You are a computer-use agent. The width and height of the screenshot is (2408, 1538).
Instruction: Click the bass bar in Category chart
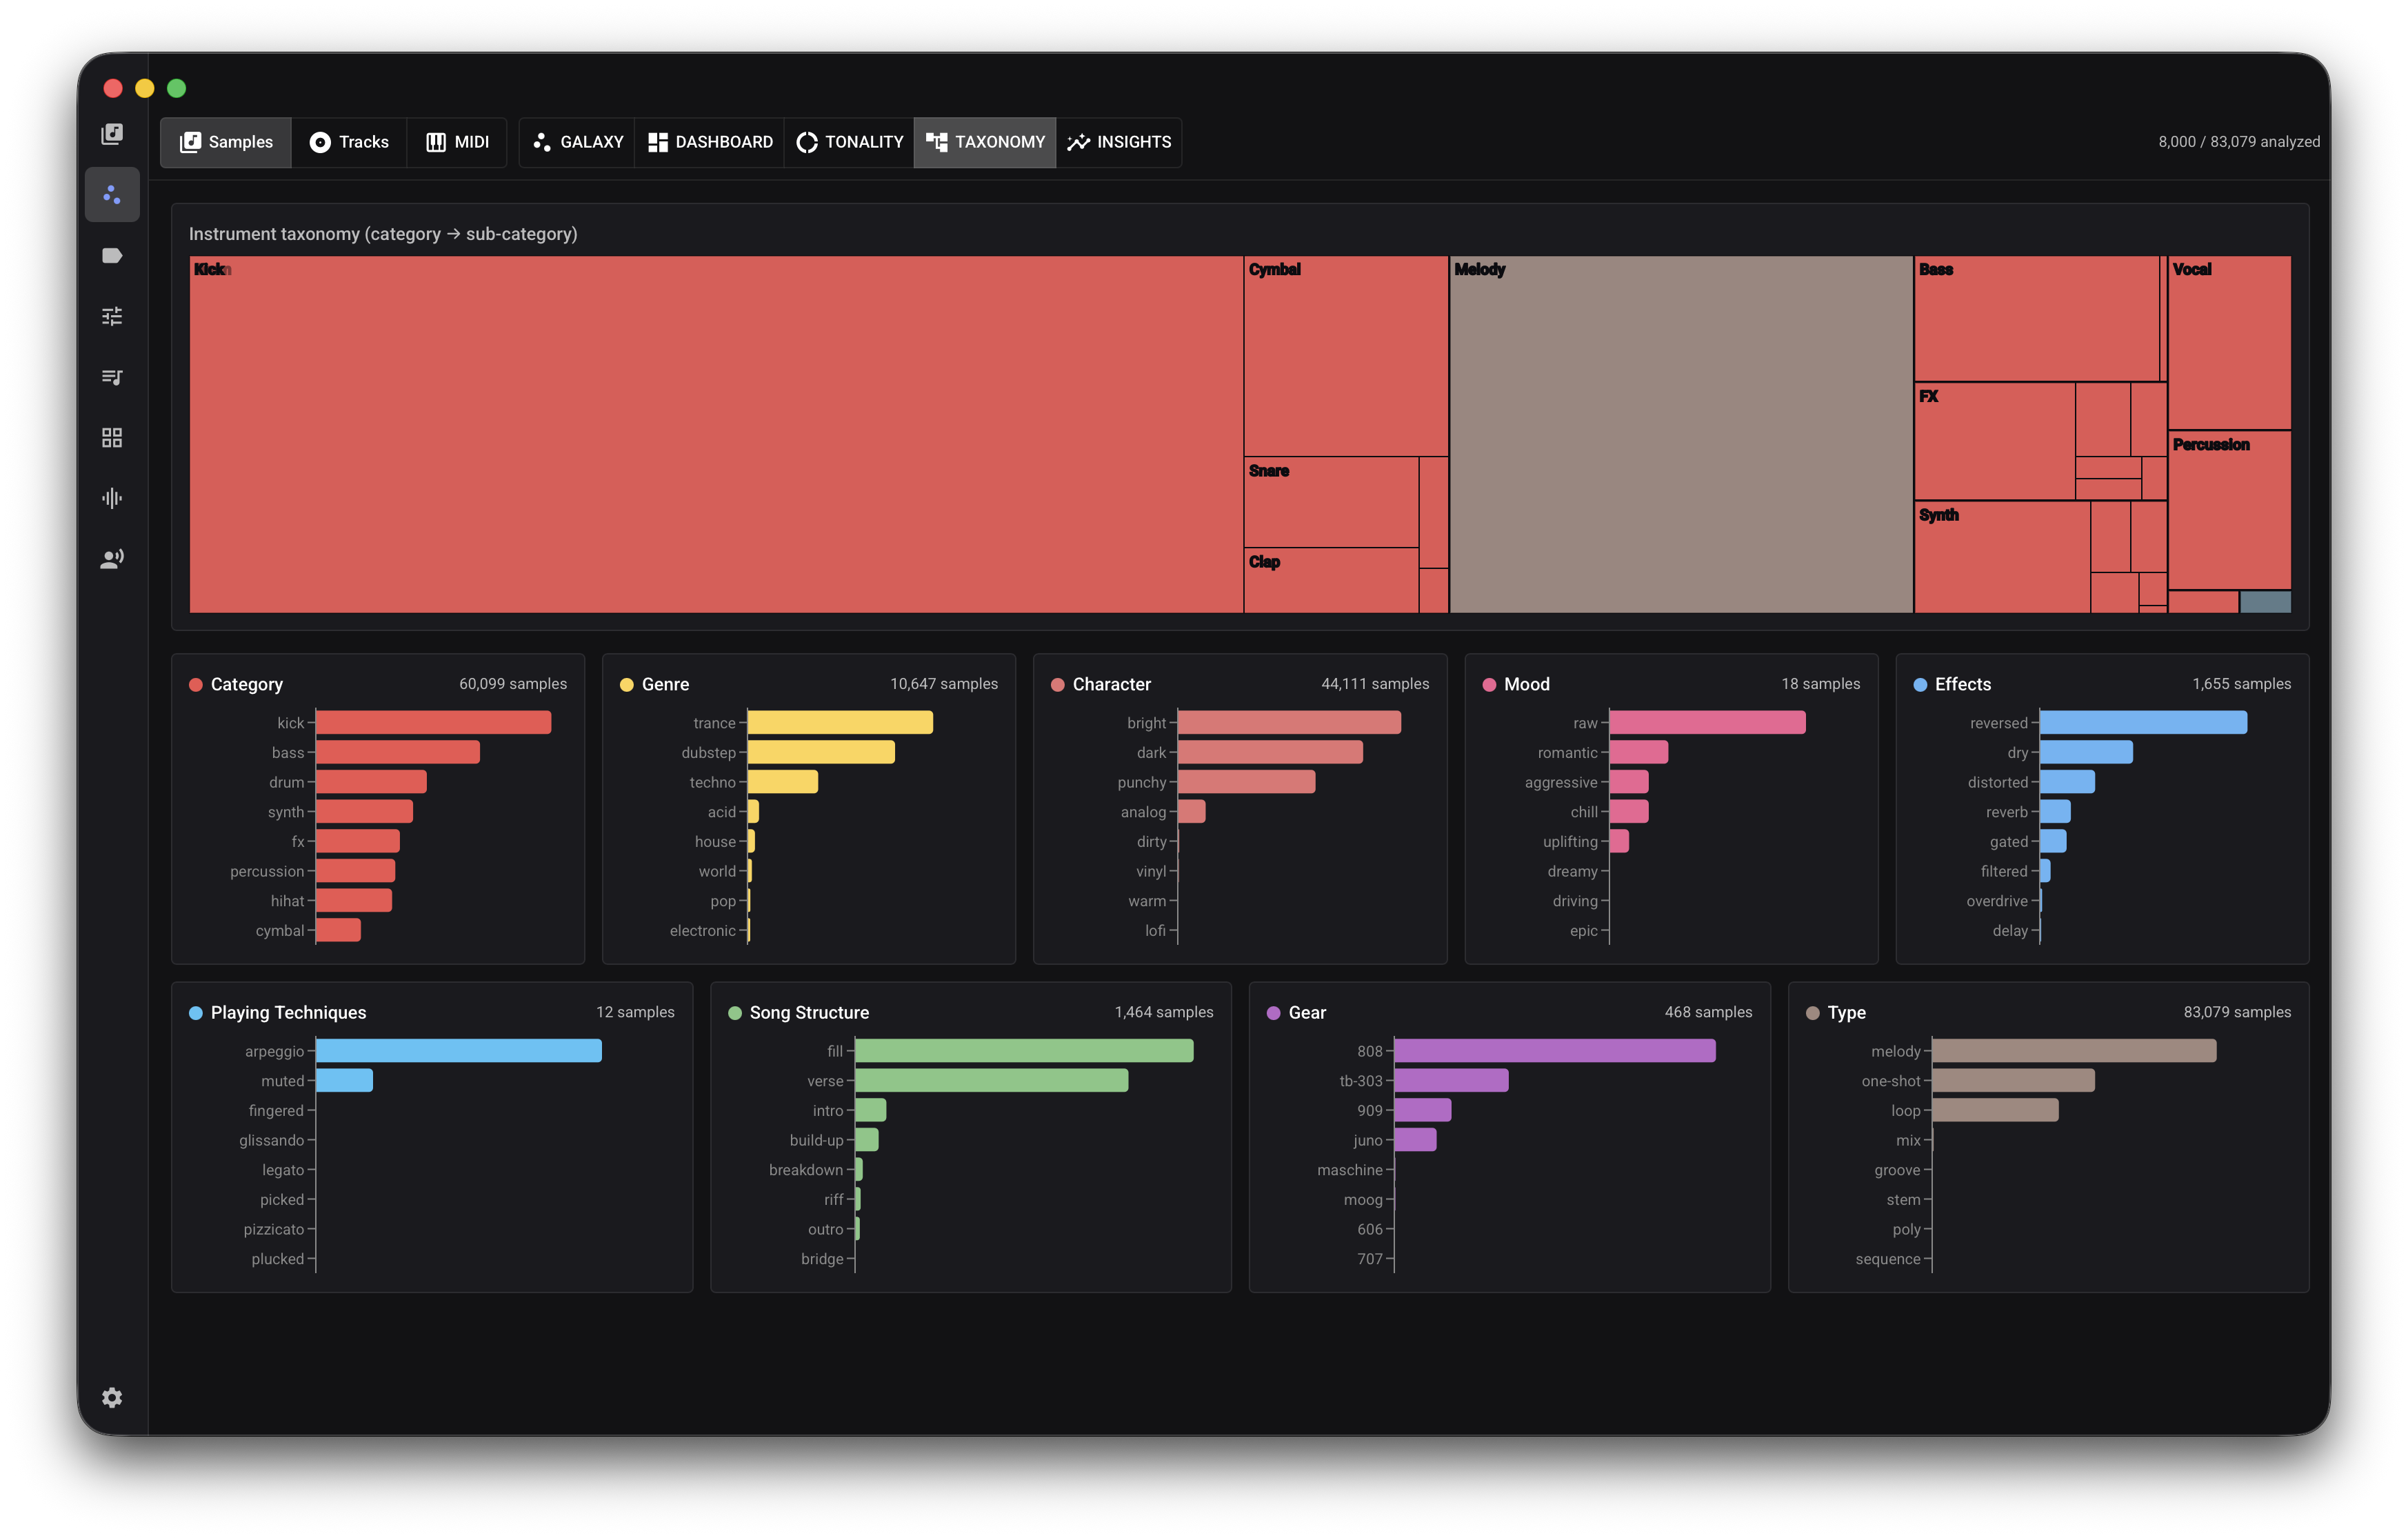pos(398,752)
